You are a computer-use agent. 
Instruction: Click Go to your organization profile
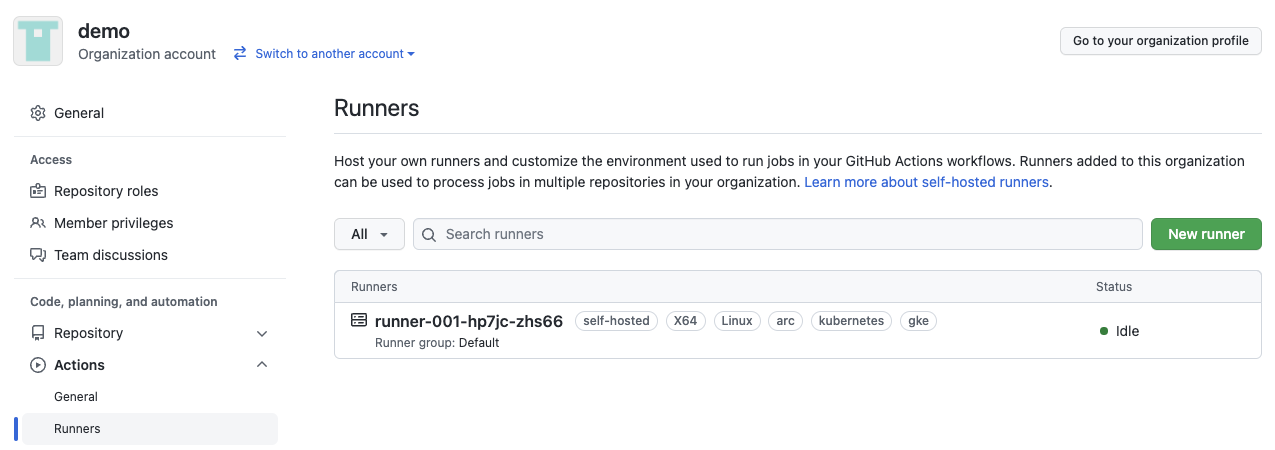click(x=1161, y=41)
